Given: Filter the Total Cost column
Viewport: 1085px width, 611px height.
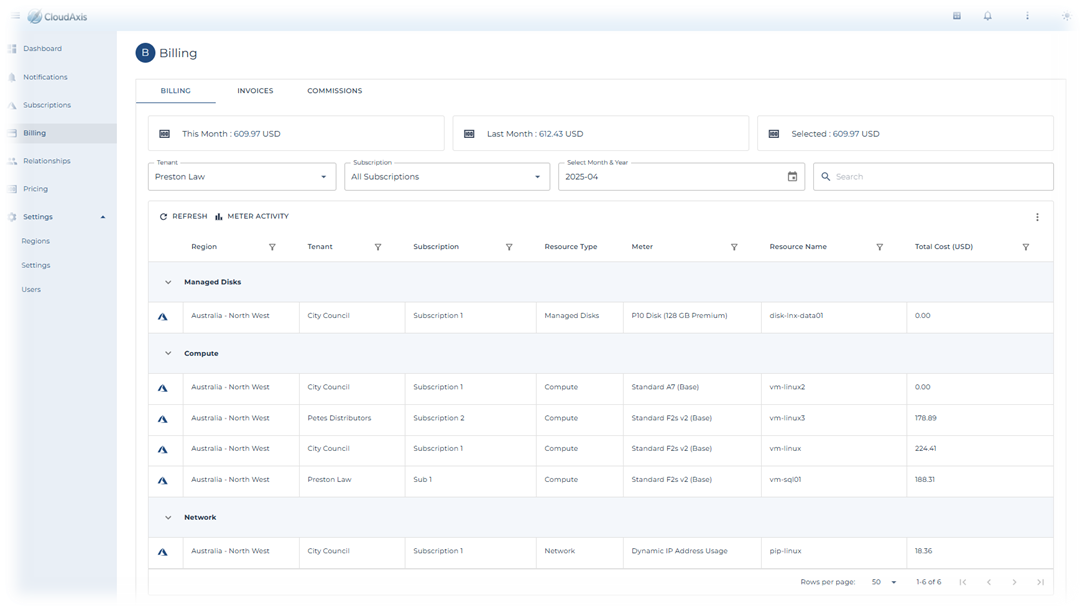Looking at the screenshot, I should pyautogui.click(x=1025, y=247).
